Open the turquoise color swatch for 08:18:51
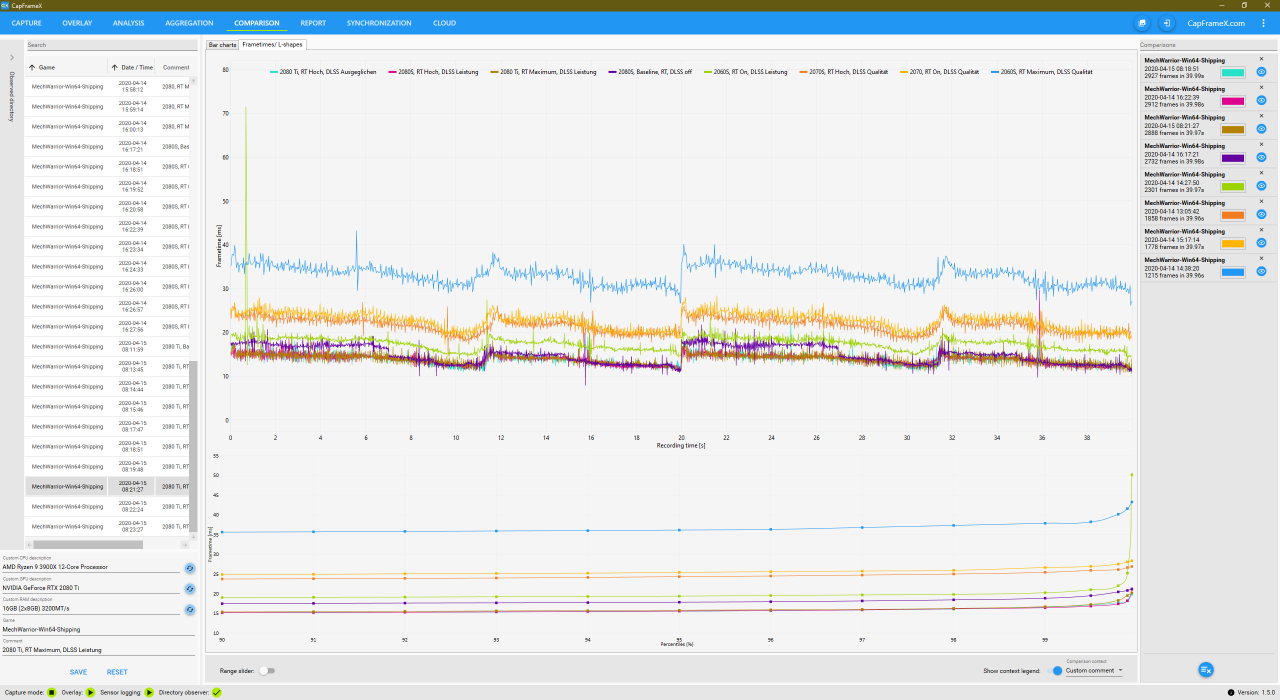 1233,72
